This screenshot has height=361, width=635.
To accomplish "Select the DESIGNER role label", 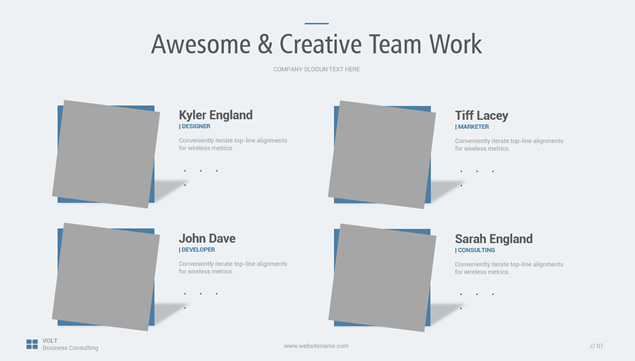I will pyautogui.click(x=196, y=126).
